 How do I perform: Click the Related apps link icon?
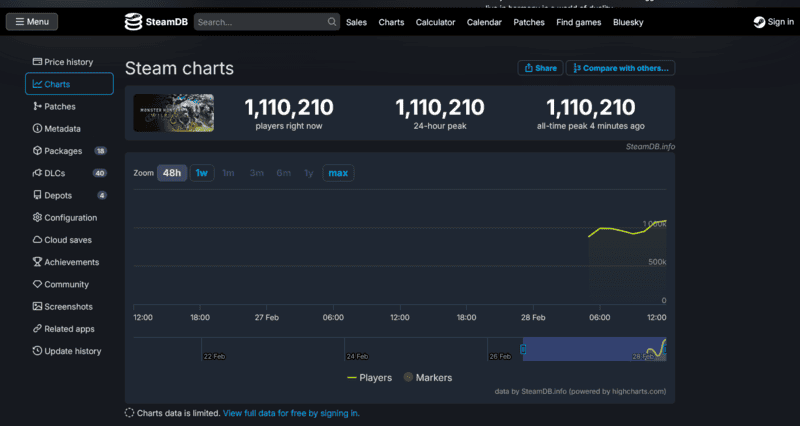tap(37, 329)
